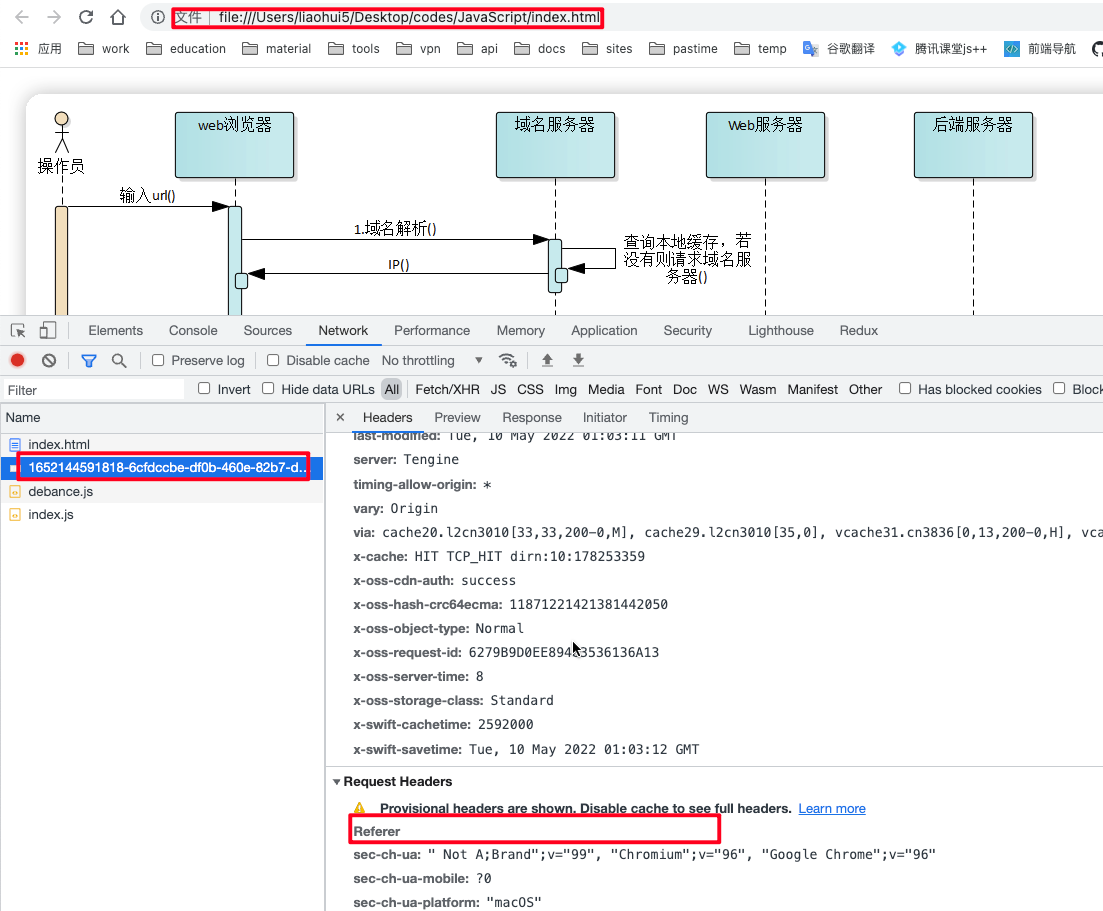Open the tools bookmarks folder
The image size is (1103, 911).
(354, 49)
